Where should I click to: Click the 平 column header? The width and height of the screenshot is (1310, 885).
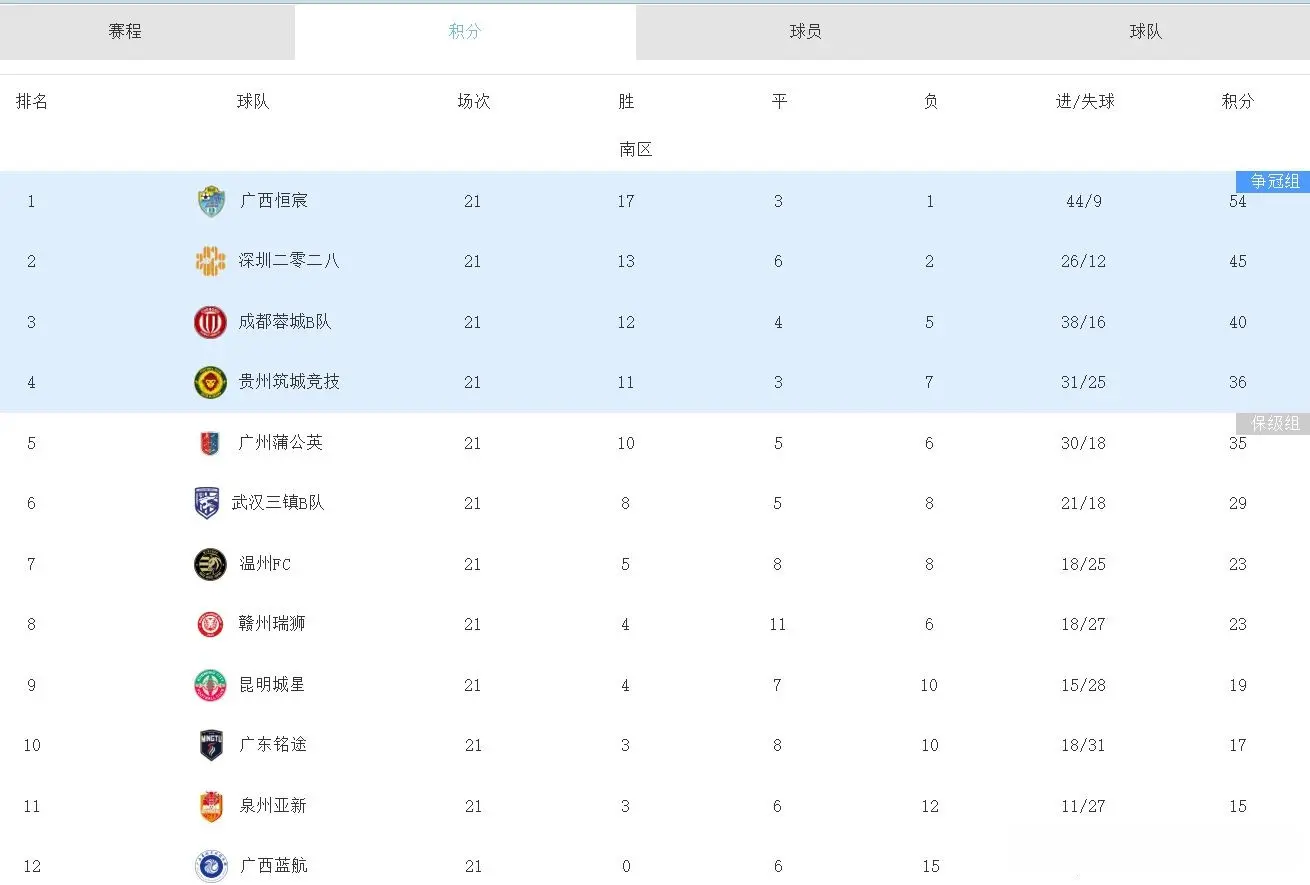779,102
